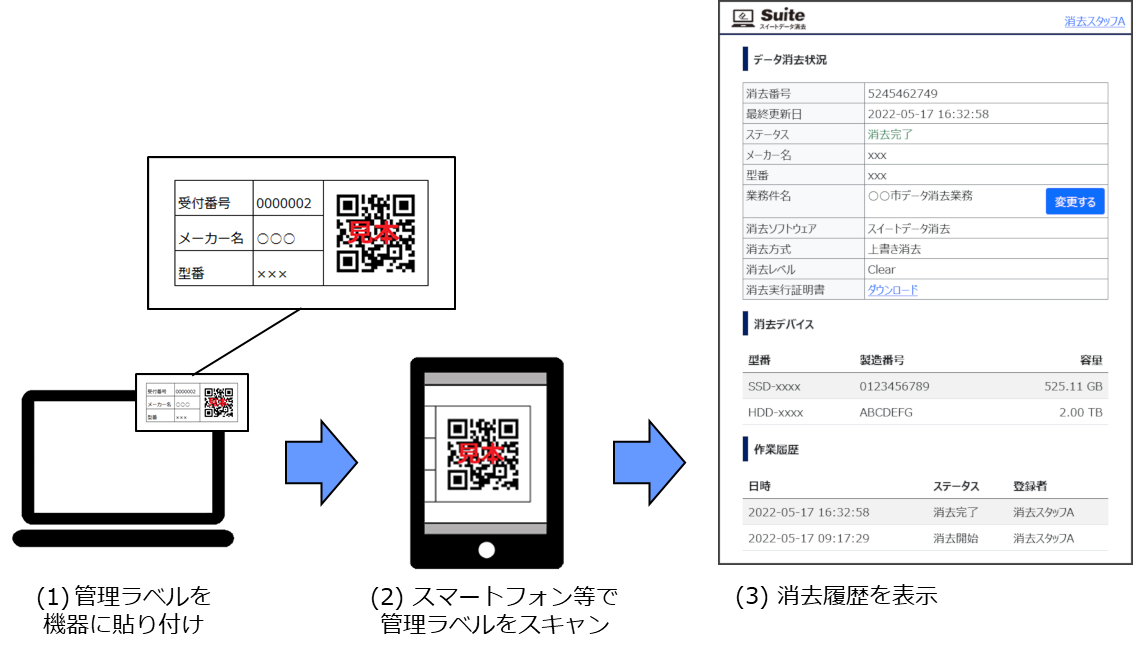Click the 消去ソフトウェア row label
The image size is (1133, 655).
(x=781, y=228)
